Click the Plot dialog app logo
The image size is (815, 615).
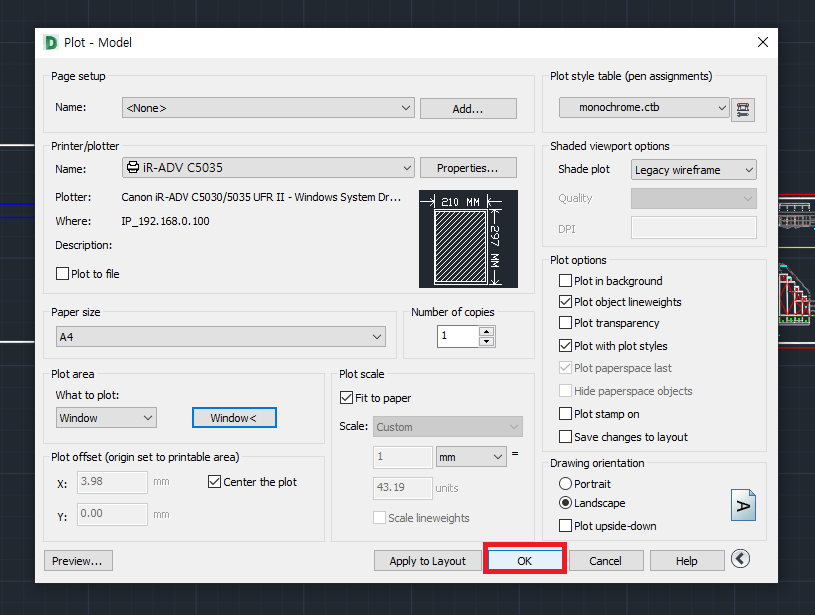[51, 43]
